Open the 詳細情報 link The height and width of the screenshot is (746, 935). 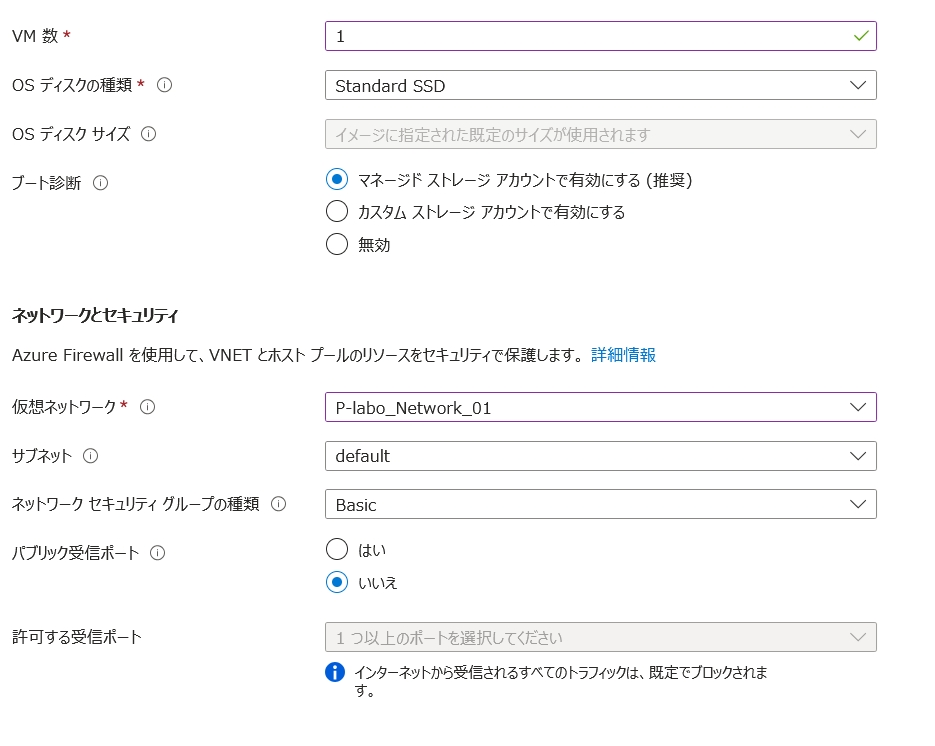pos(623,355)
